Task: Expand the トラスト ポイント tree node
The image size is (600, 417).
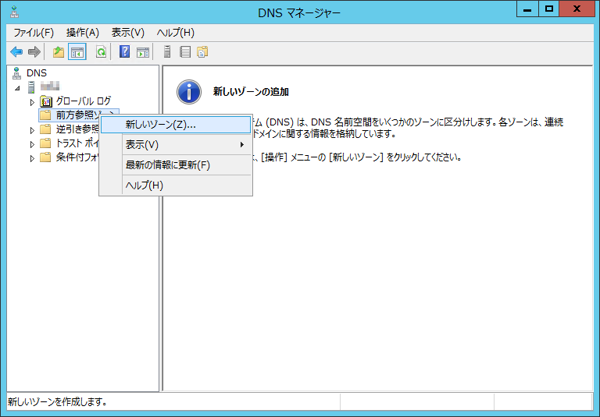Action: (32, 144)
